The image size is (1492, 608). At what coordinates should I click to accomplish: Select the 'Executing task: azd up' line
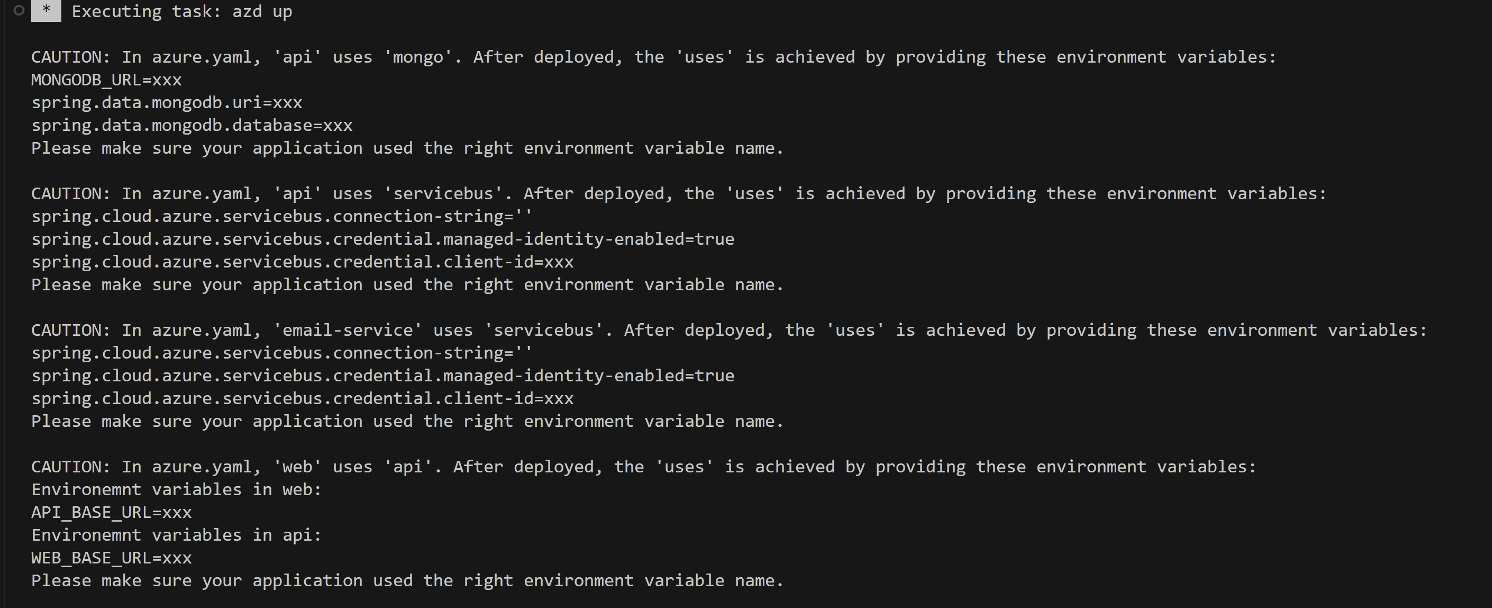[182, 12]
